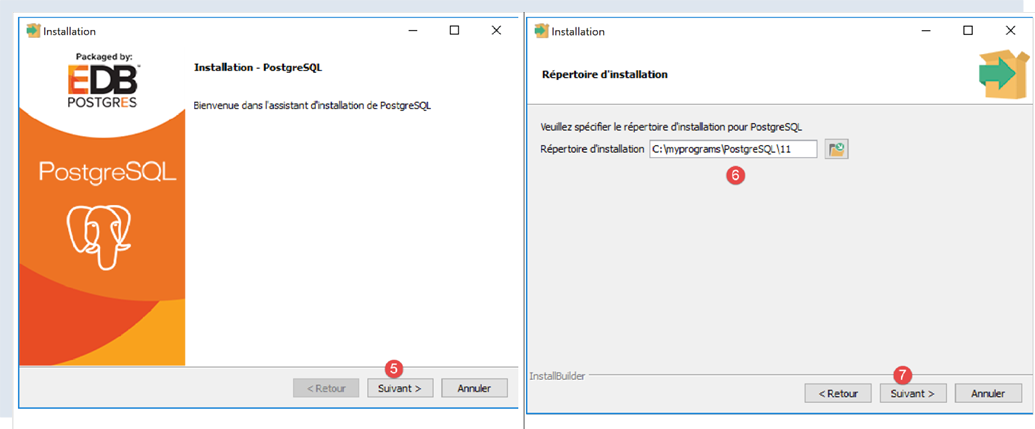Click the title bar installer icon of the directory window
Image resolution: width=1035 pixels, height=429 pixels.
click(x=541, y=31)
